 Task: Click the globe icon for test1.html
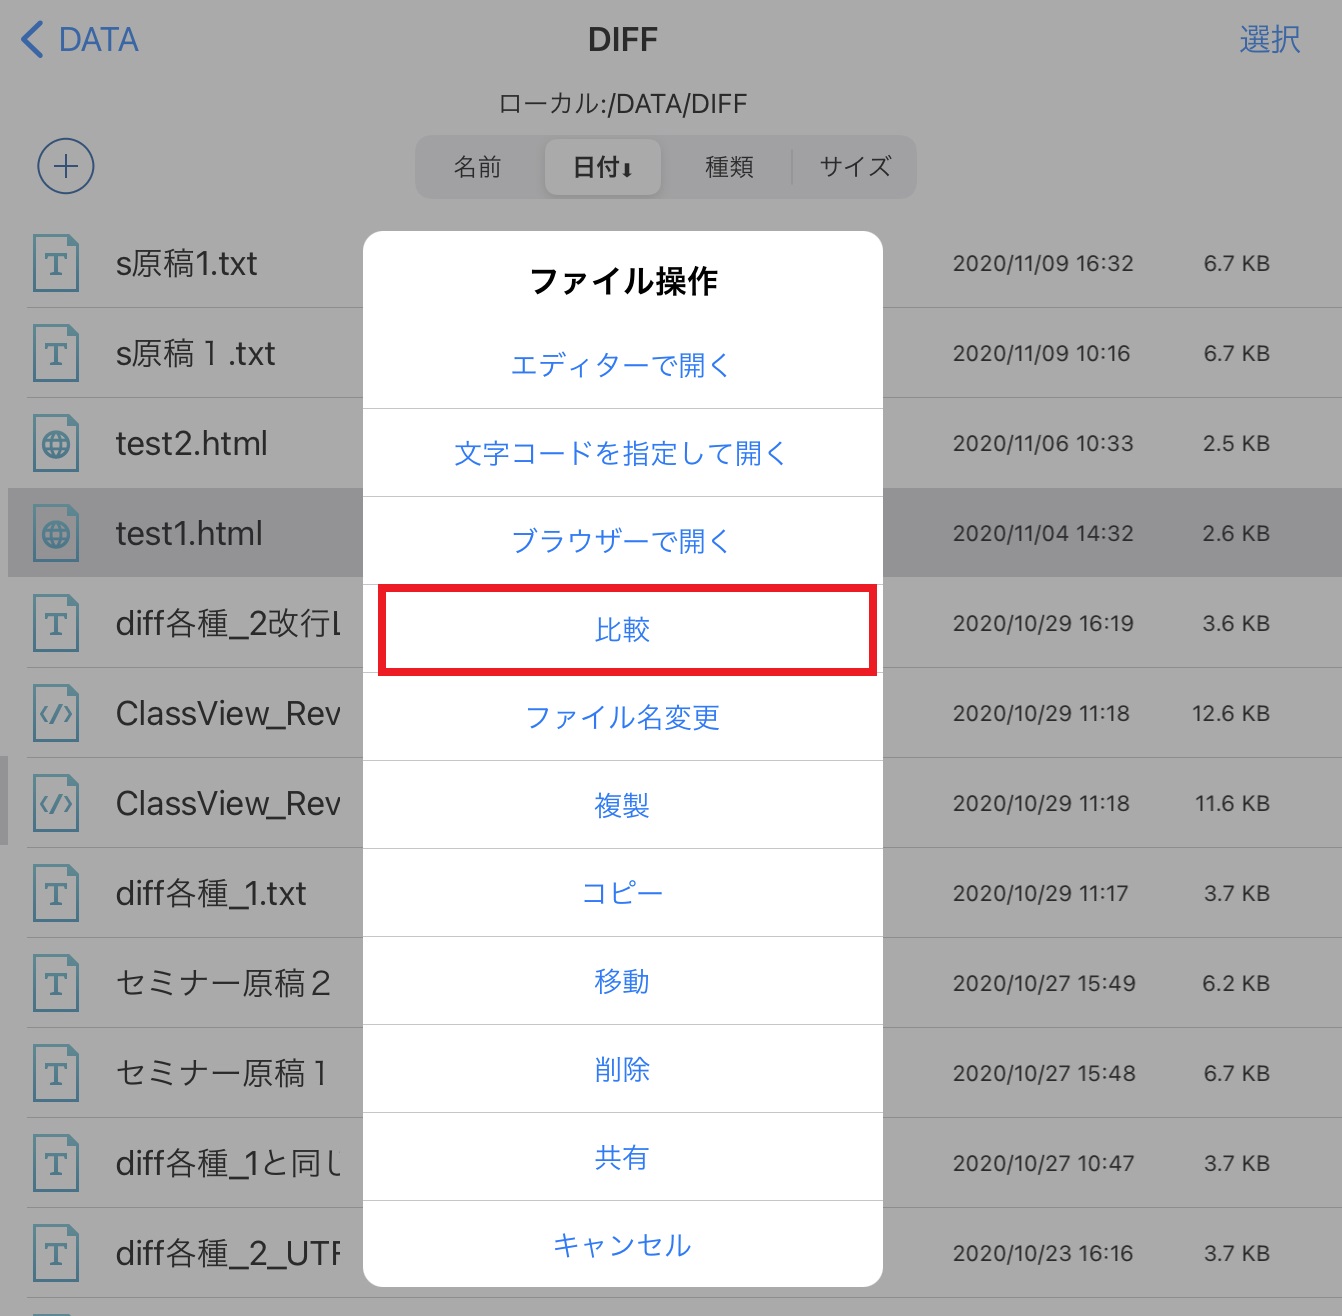coord(56,533)
